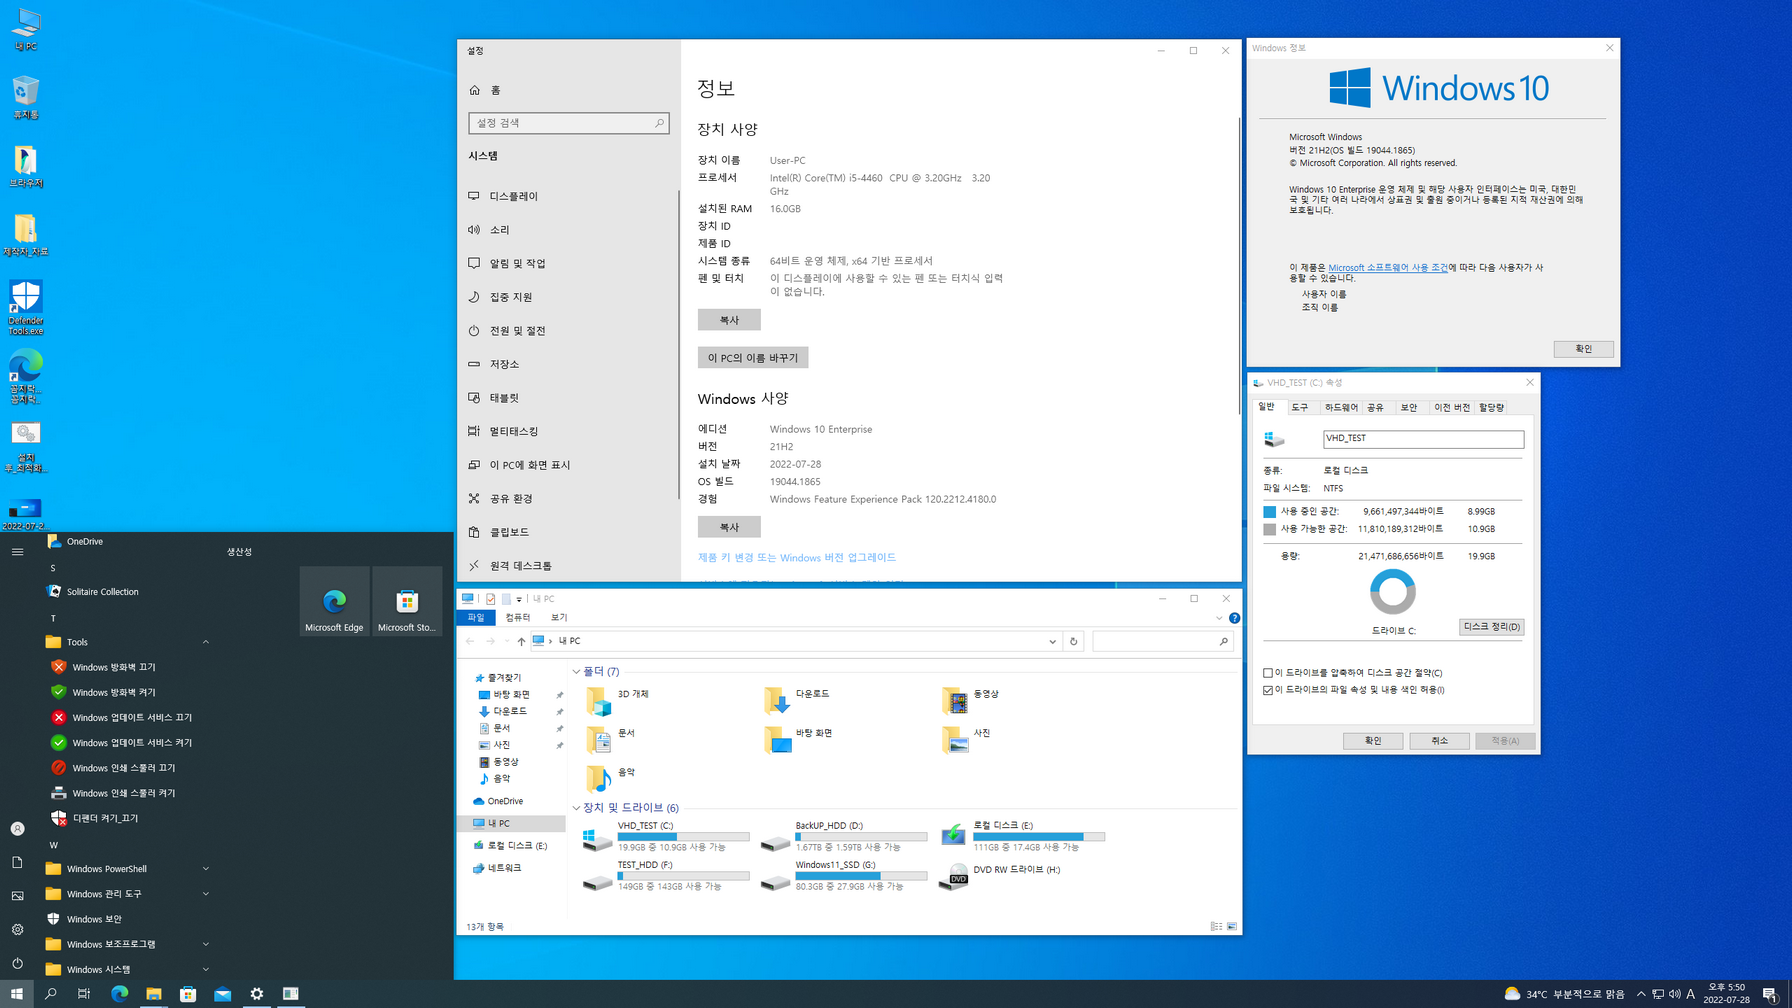Switch Explorer to details view icon
This screenshot has width=1792, height=1008.
1216,927
